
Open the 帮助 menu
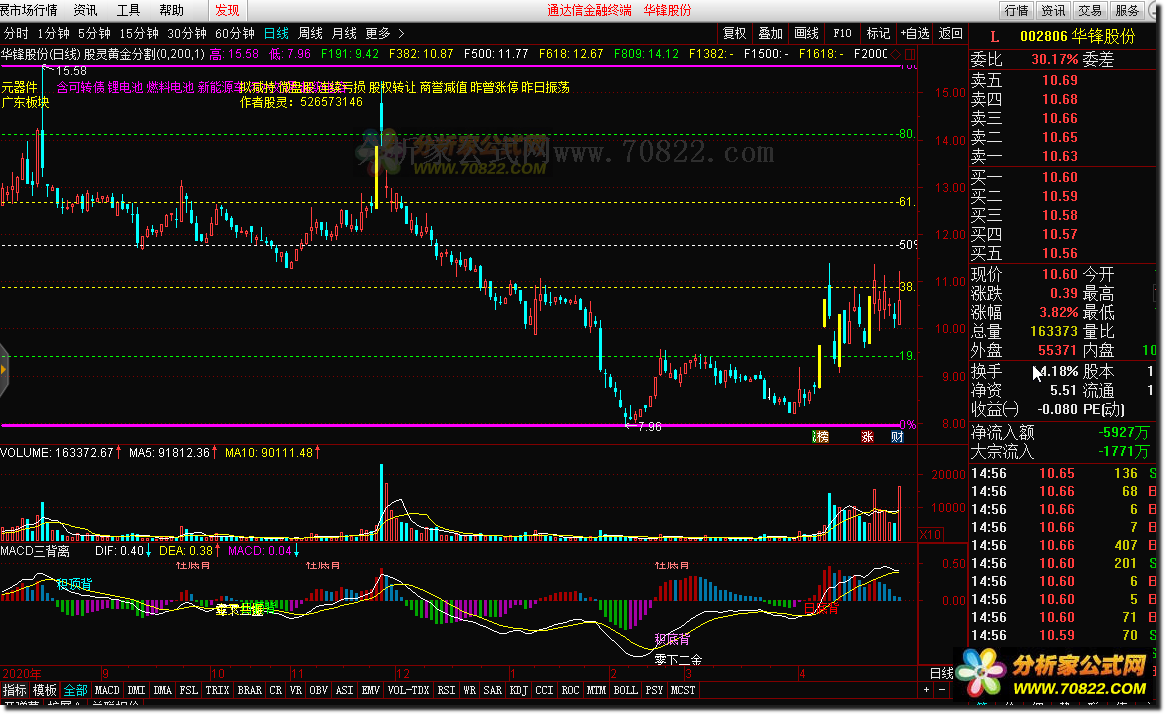point(172,10)
